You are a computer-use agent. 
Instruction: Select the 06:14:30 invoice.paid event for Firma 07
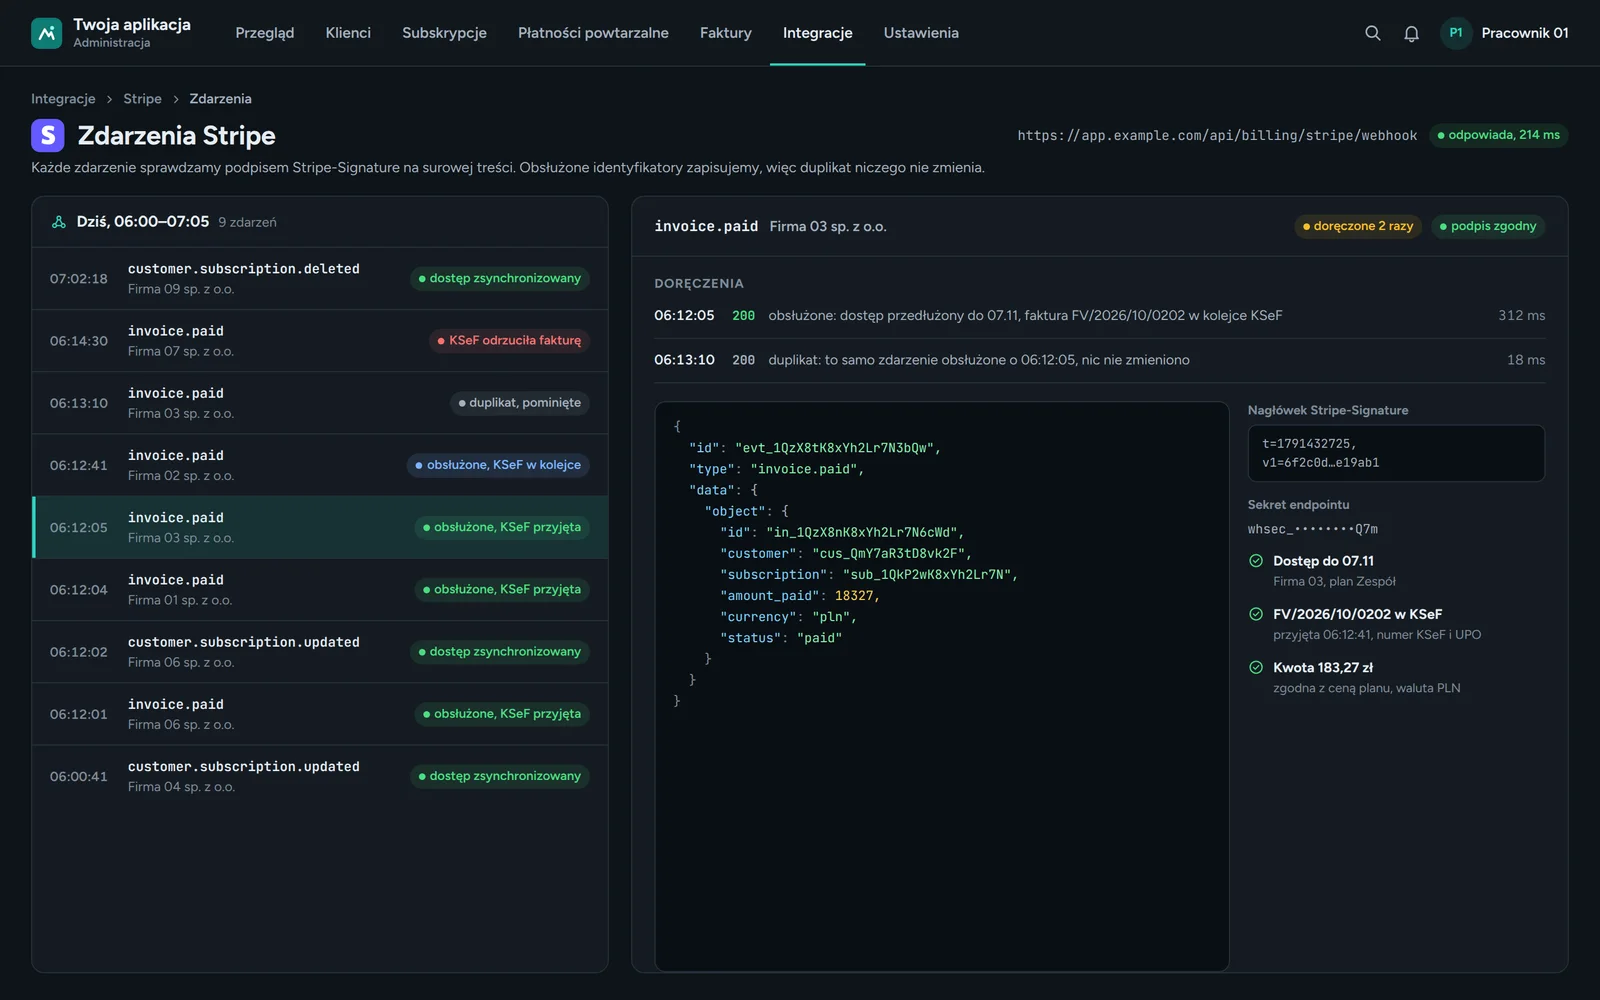tap(320, 341)
